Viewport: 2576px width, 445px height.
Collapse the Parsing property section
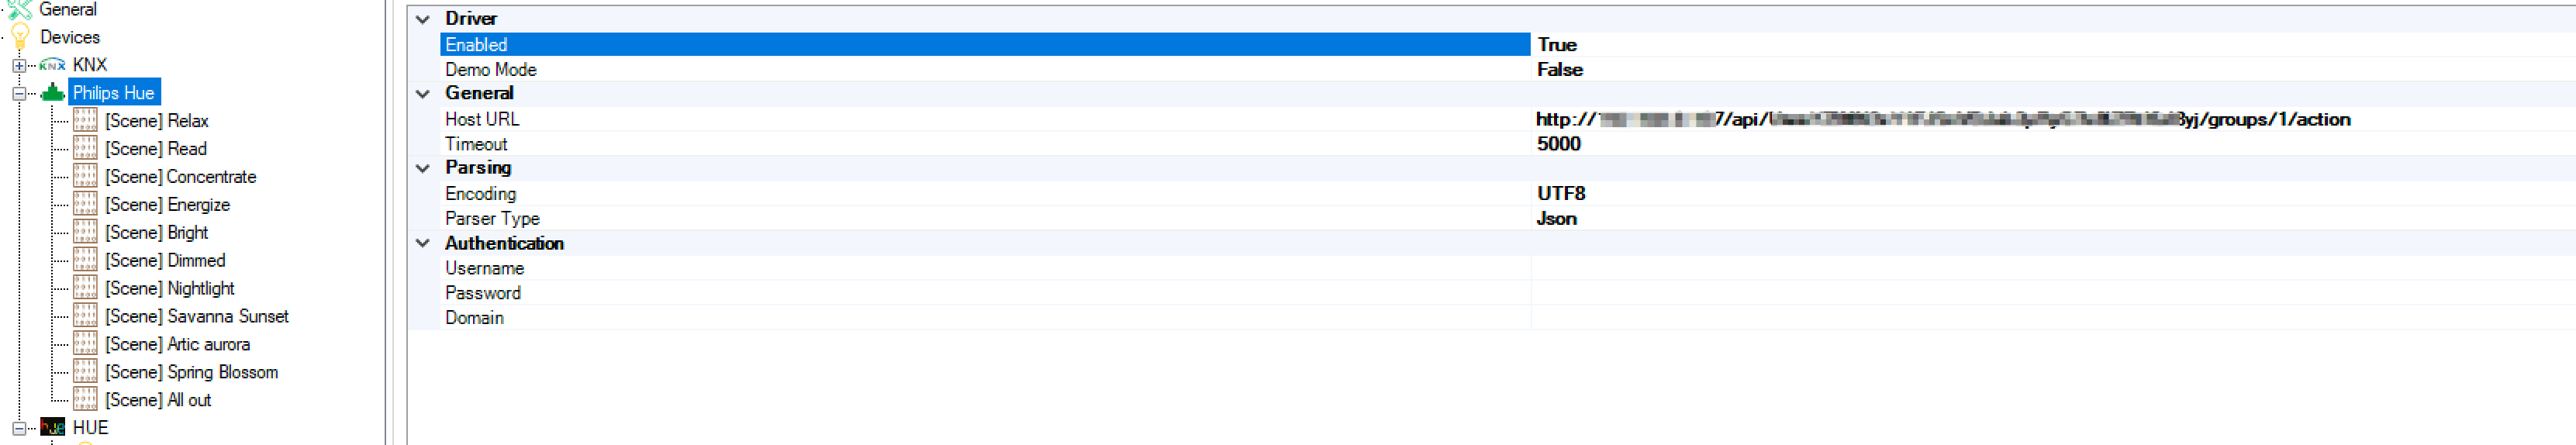pyautogui.click(x=423, y=168)
